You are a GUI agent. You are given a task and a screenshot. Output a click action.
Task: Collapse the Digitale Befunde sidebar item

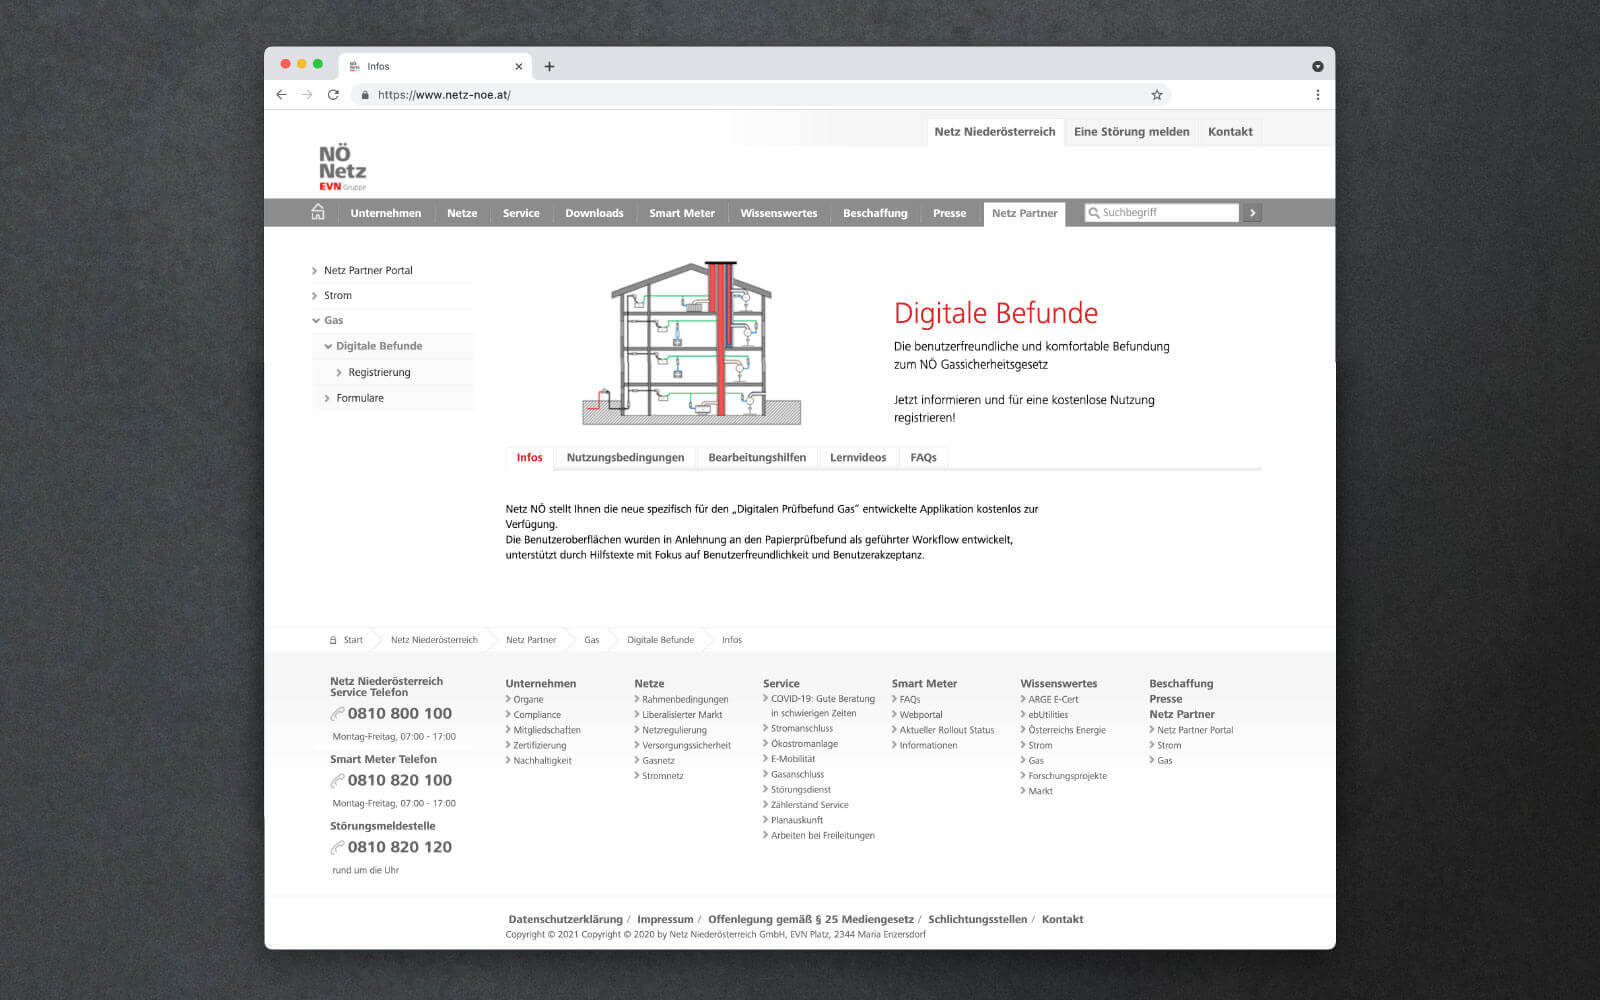[x=379, y=346]
